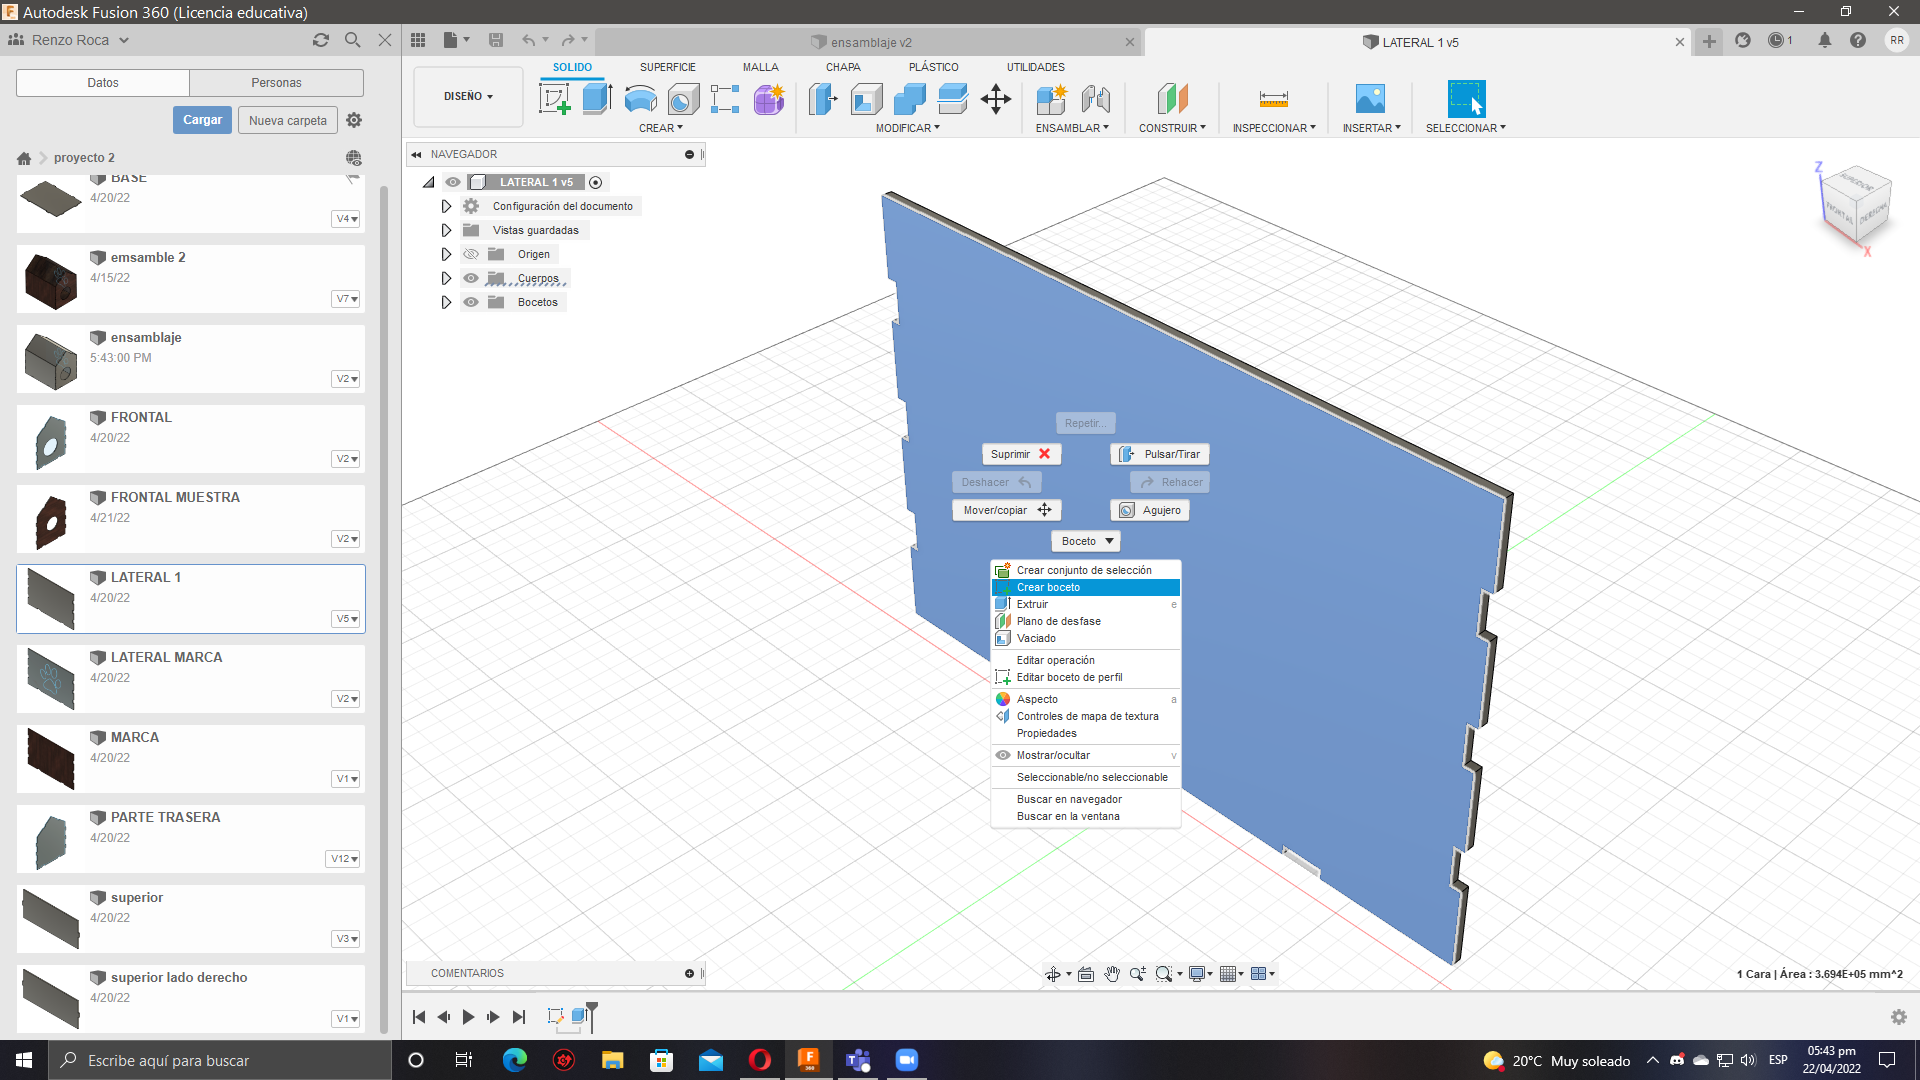Open the DISEÑO workspace dropdown
1920x1080 pixels.
[x=468, y=97]
